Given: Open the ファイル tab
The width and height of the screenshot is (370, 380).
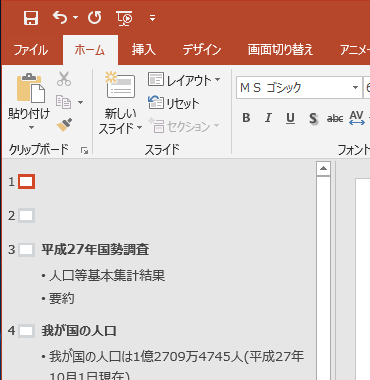Looking at the screenshot, I should [x=31, y=50].
